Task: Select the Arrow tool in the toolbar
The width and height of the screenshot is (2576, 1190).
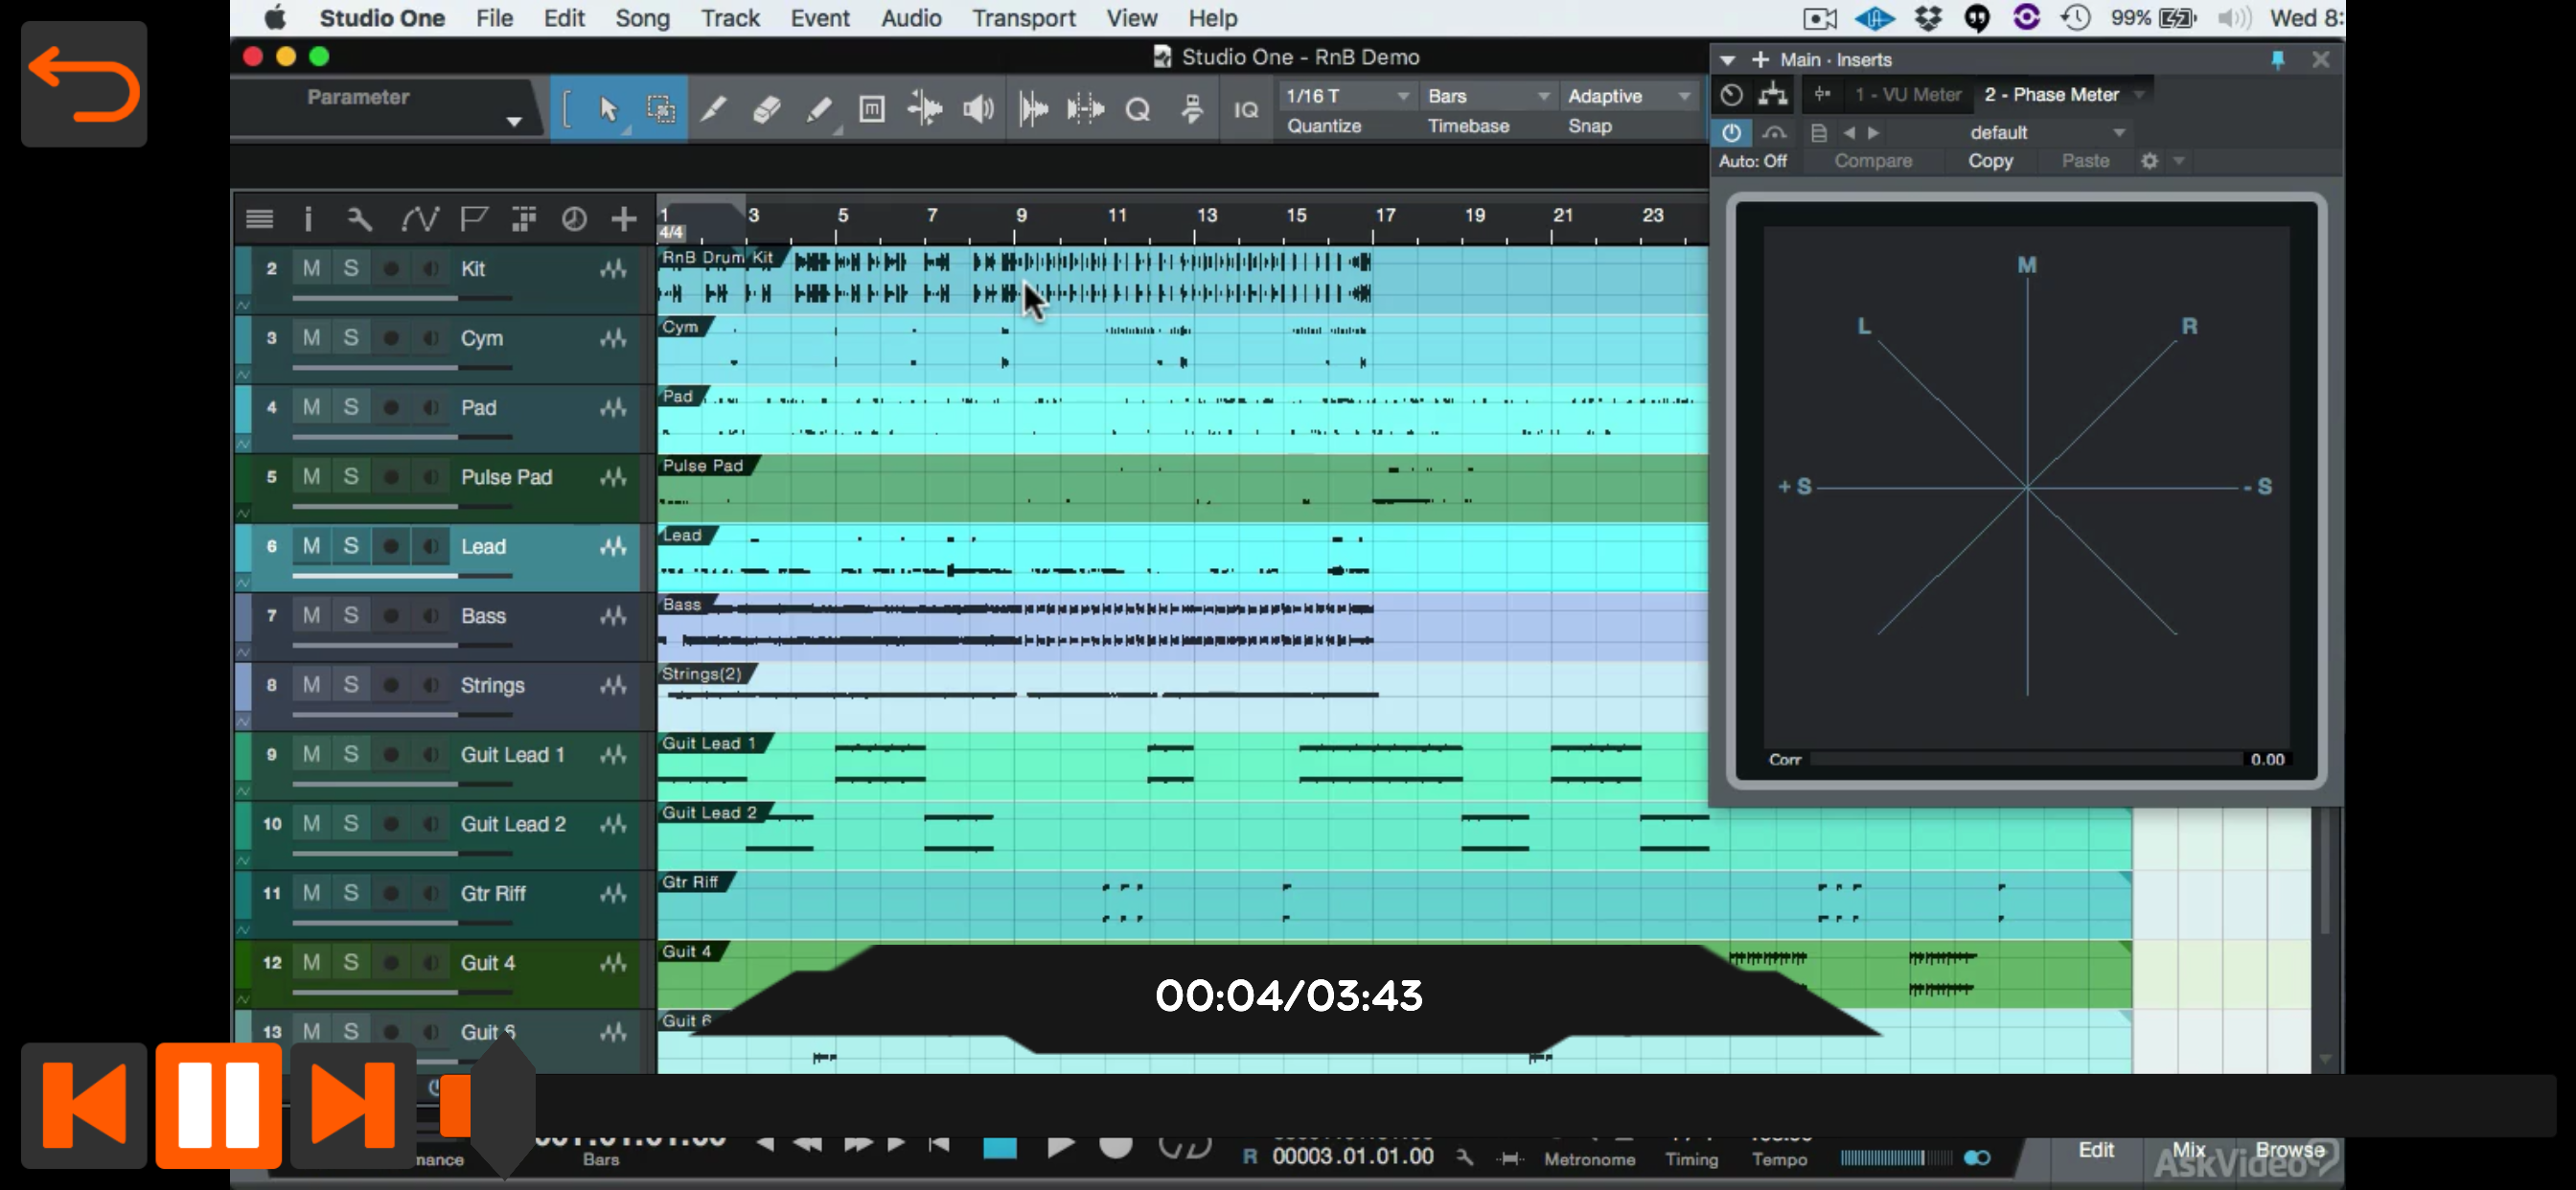Action: [x=607, y=108]
